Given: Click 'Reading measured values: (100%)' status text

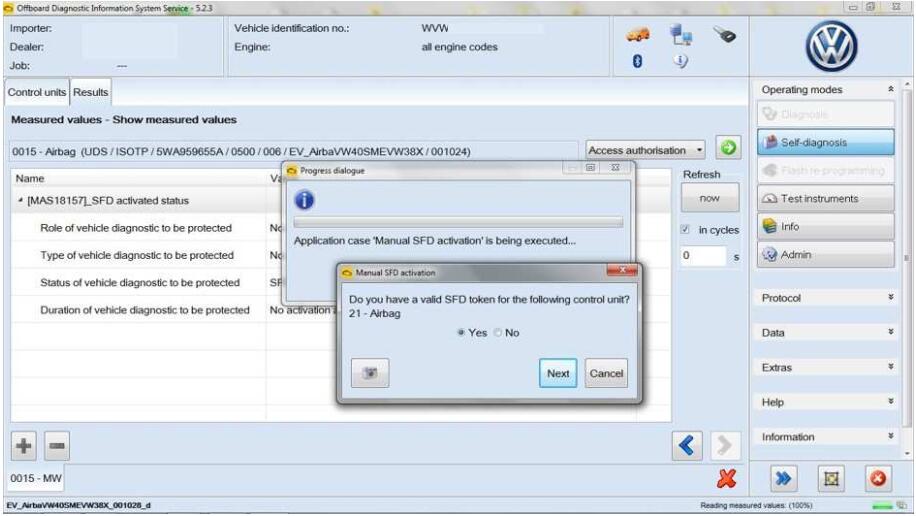Looking at the screenshot, I should click(756, 505).
